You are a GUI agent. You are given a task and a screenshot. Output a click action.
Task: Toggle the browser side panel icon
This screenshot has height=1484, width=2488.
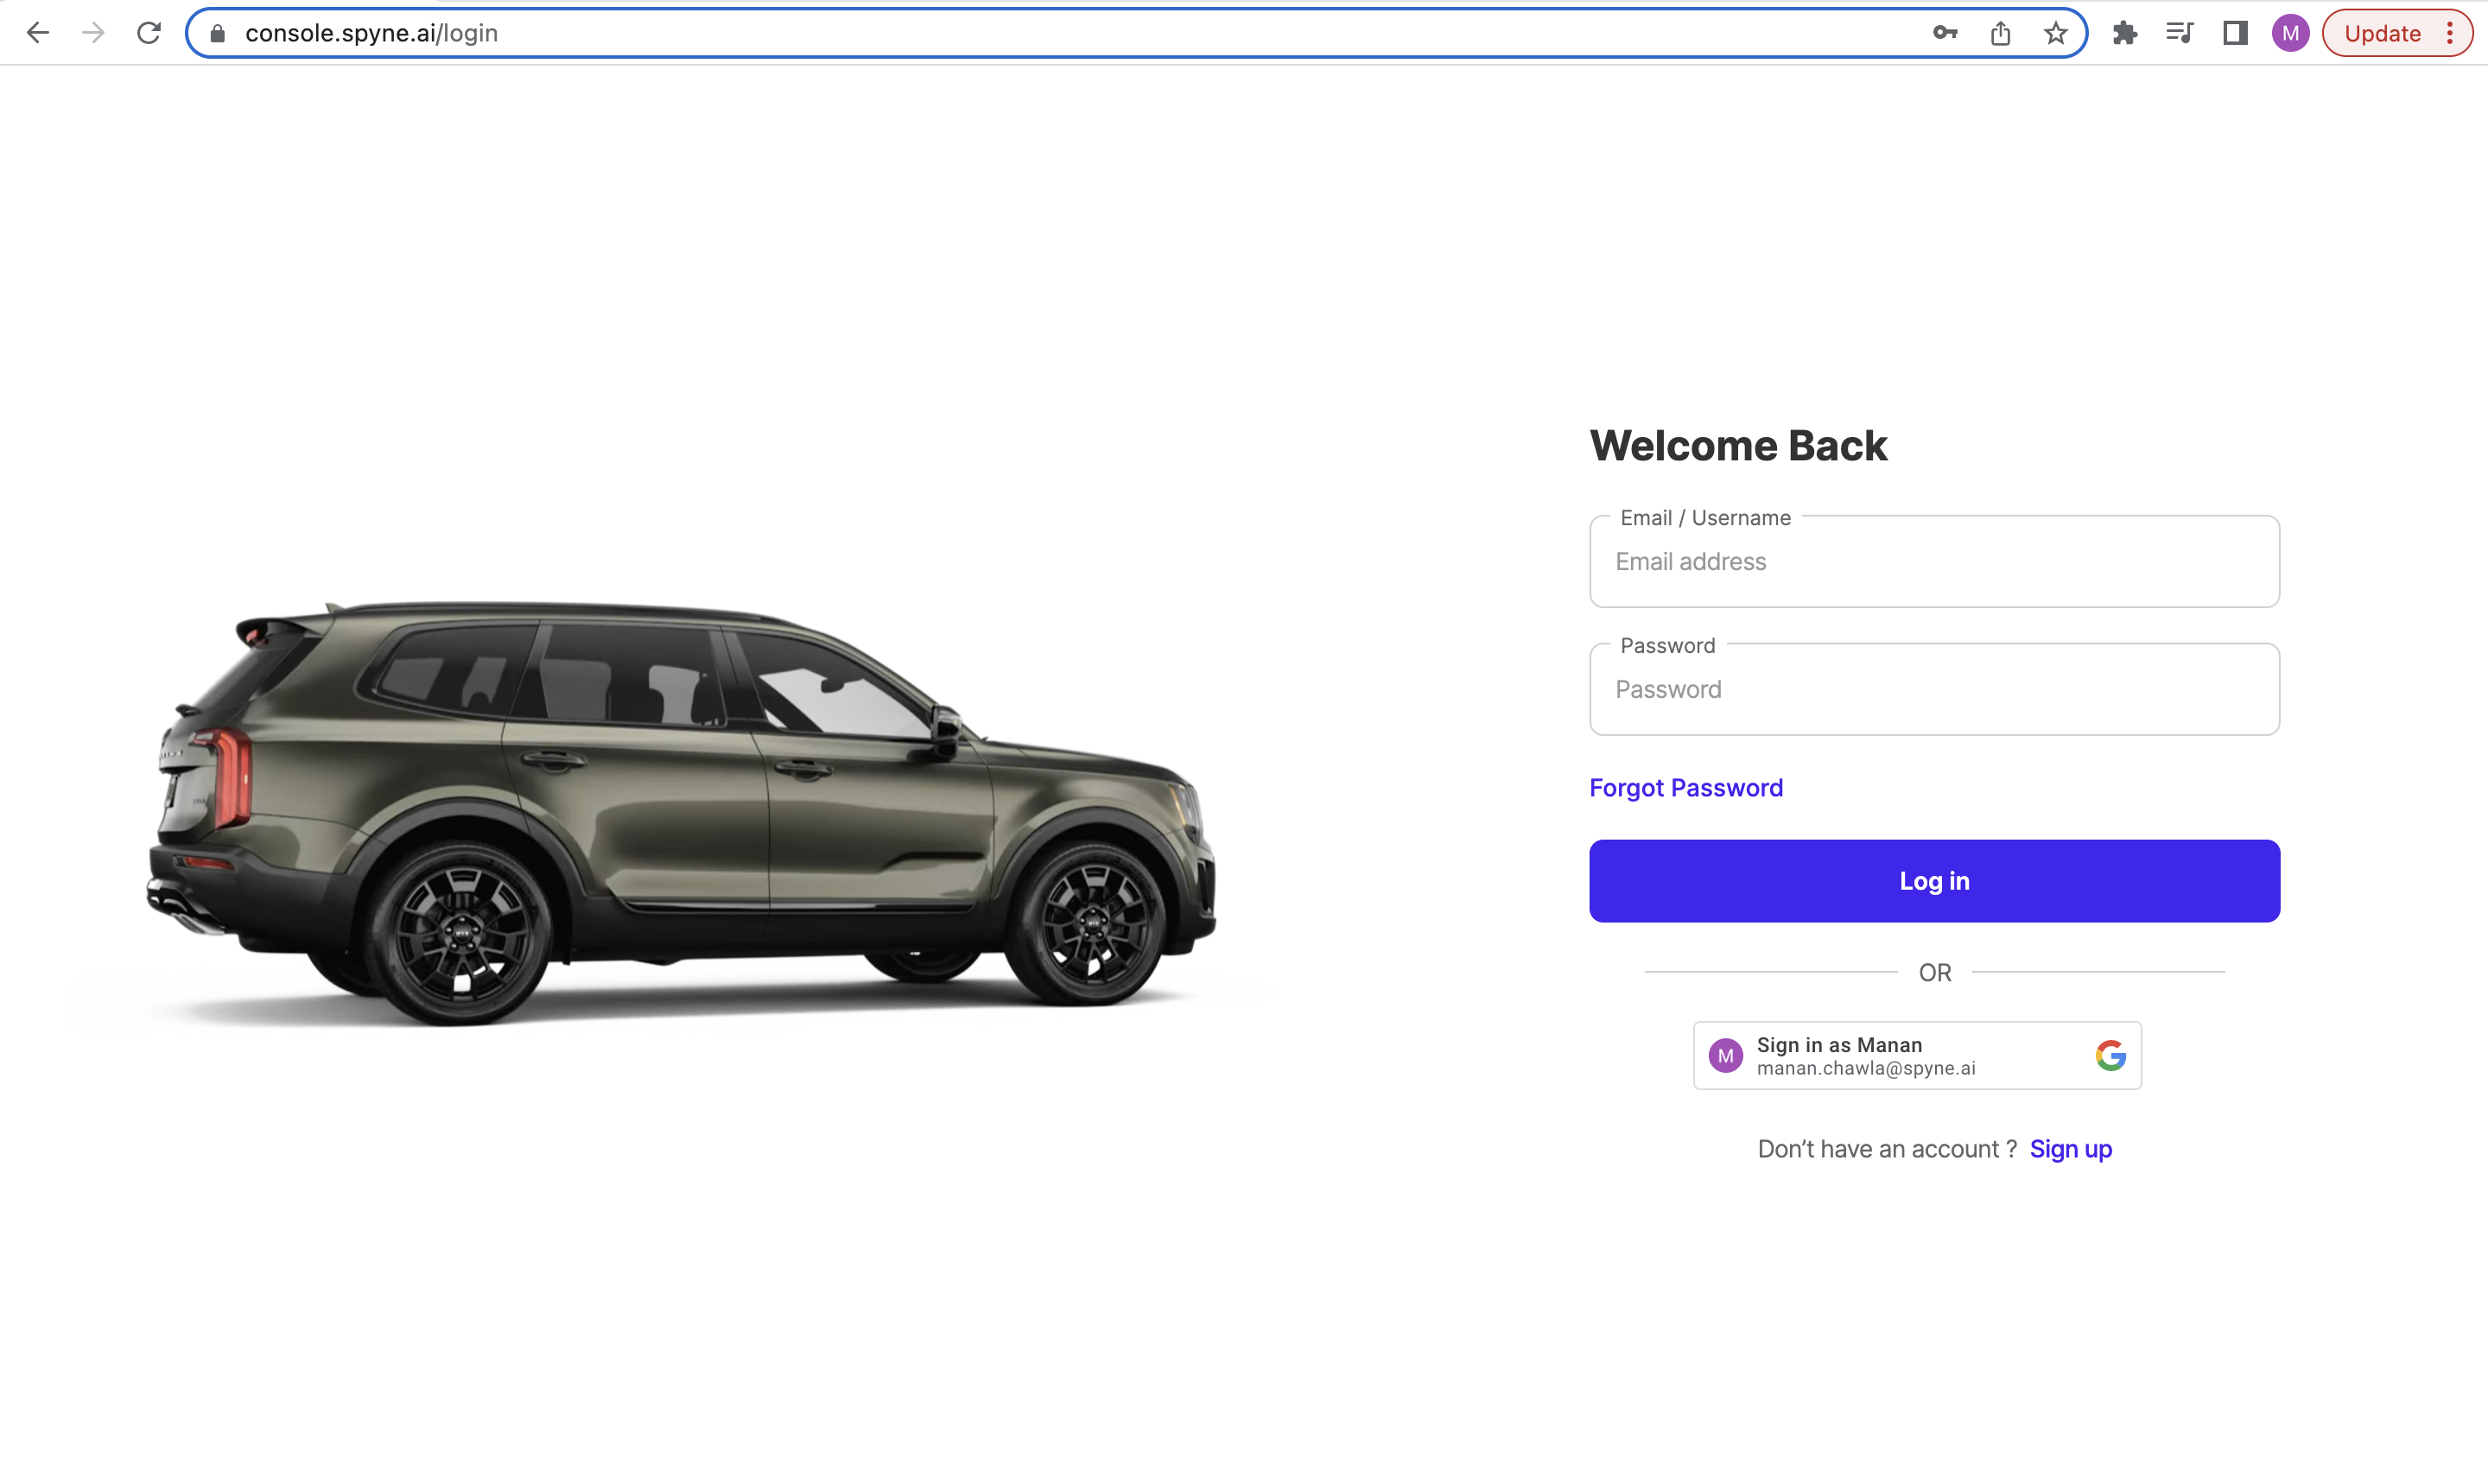click(2236, 33)
